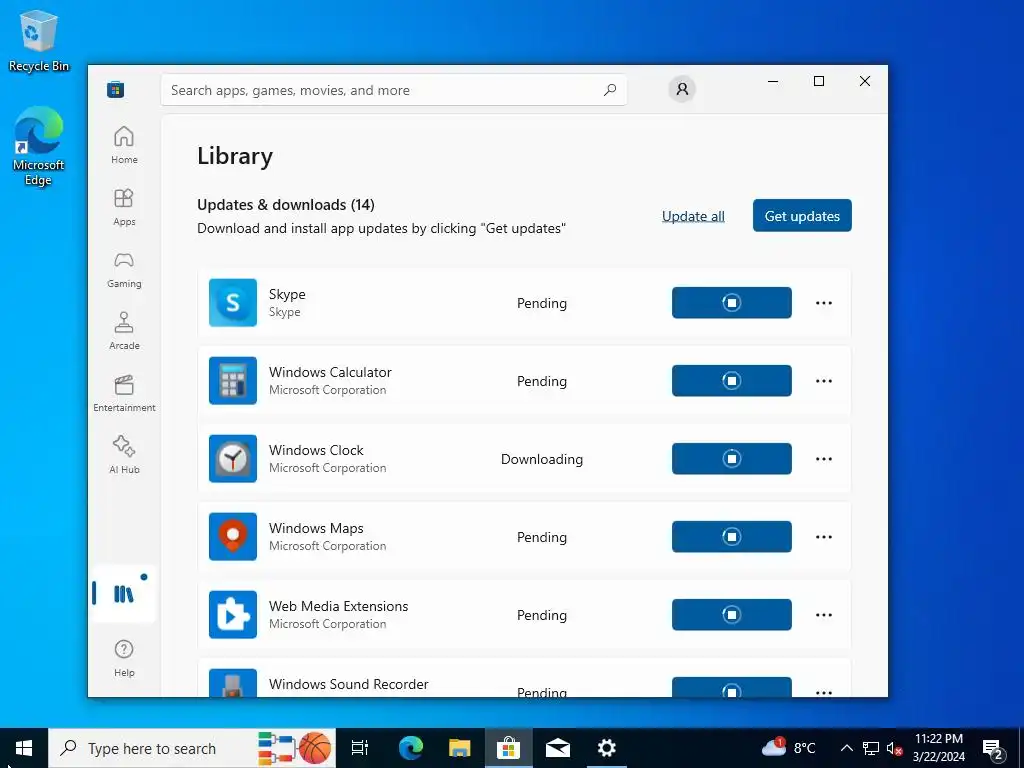Stop the Windows Maps update
1024x768 pixels.
[731, 537]
